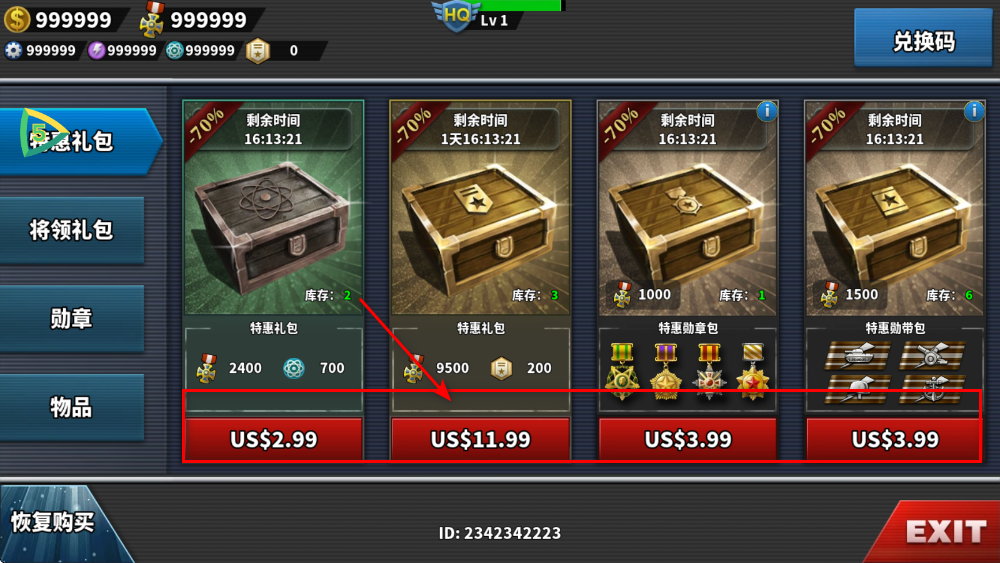
Task: Click the teal atom tech icon
Action: pyautogui.click(x=174, y=50)
